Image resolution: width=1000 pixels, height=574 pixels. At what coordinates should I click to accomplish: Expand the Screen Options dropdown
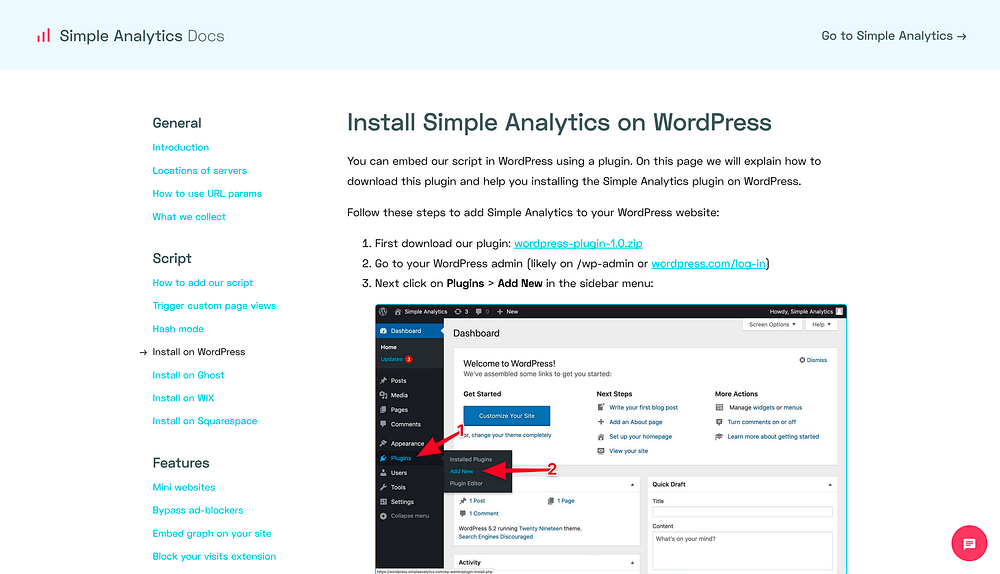coord(772,325)
